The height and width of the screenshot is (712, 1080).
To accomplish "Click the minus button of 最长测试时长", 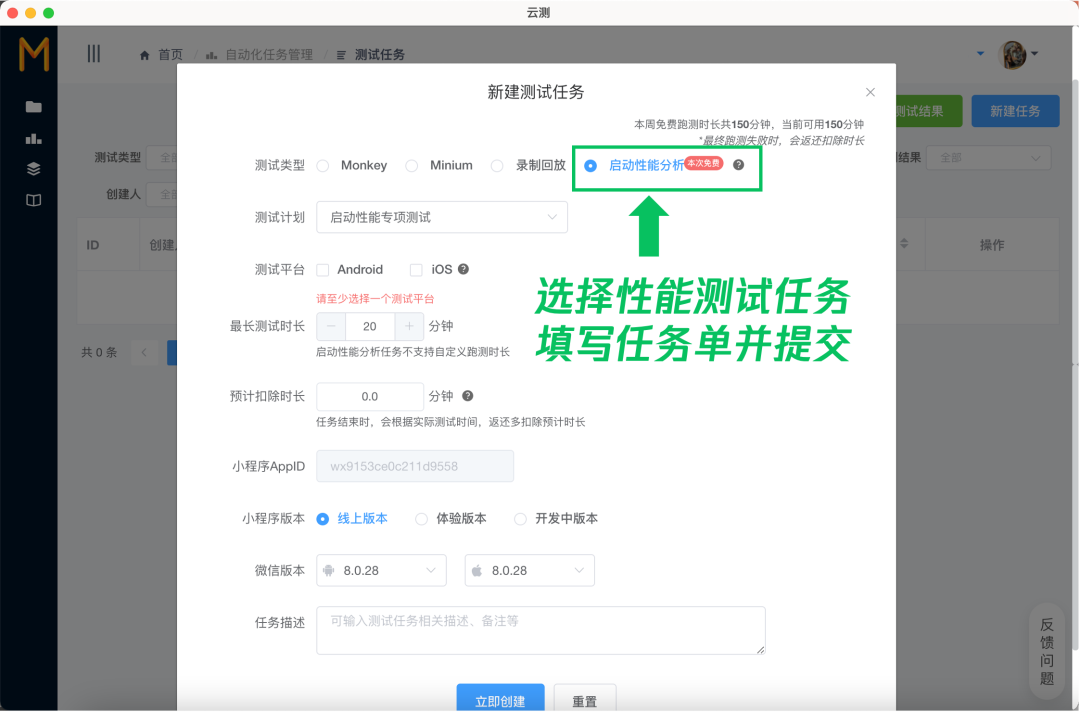I will coord(331,326).
